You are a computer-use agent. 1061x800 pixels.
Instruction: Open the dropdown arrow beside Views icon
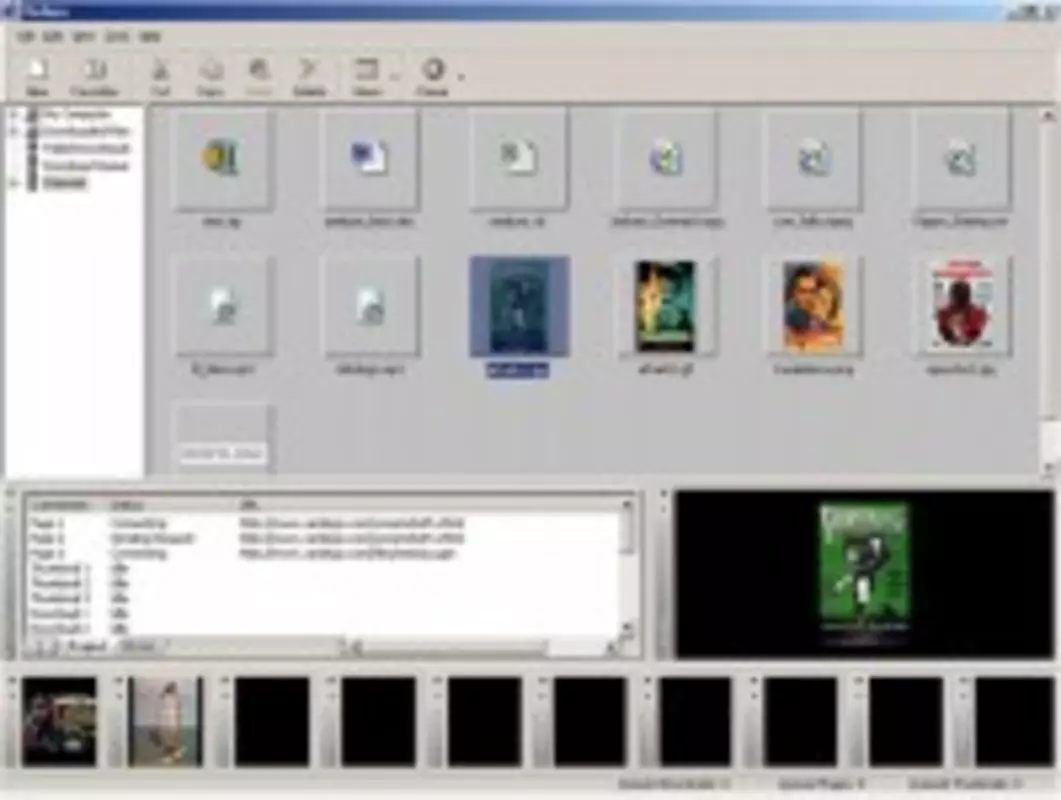point(395,76)
